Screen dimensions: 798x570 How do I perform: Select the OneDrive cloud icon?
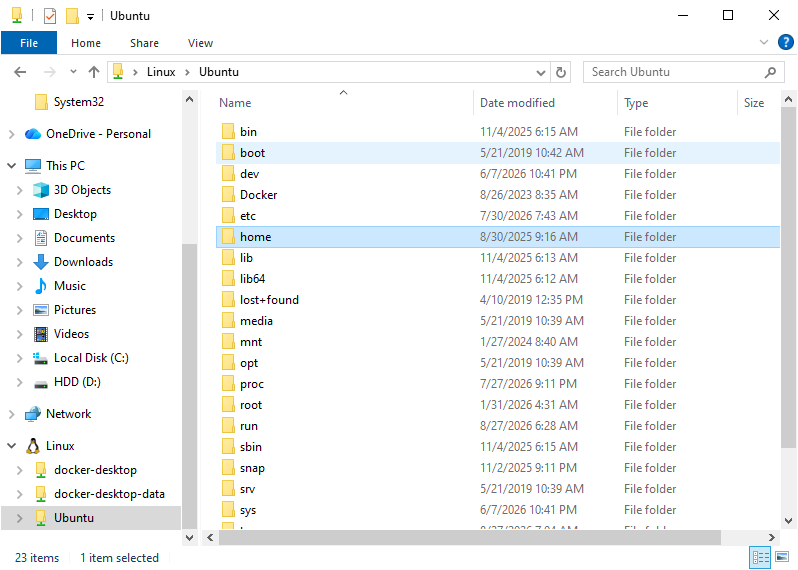(x=33, y=134)
